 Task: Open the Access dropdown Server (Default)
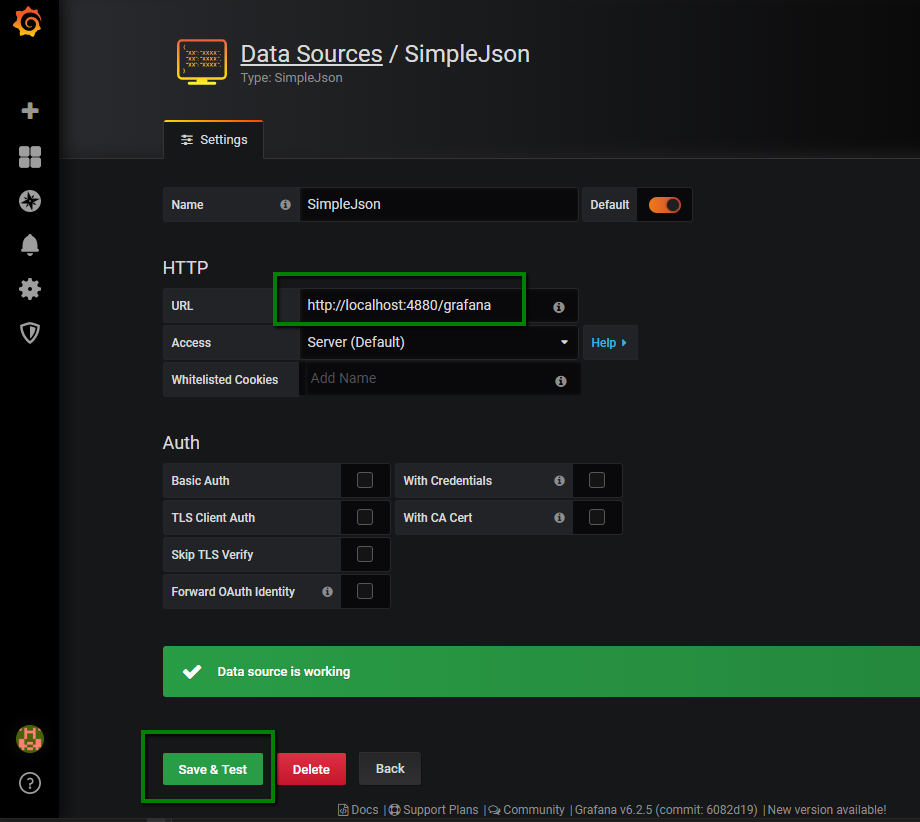click(438, 343)
